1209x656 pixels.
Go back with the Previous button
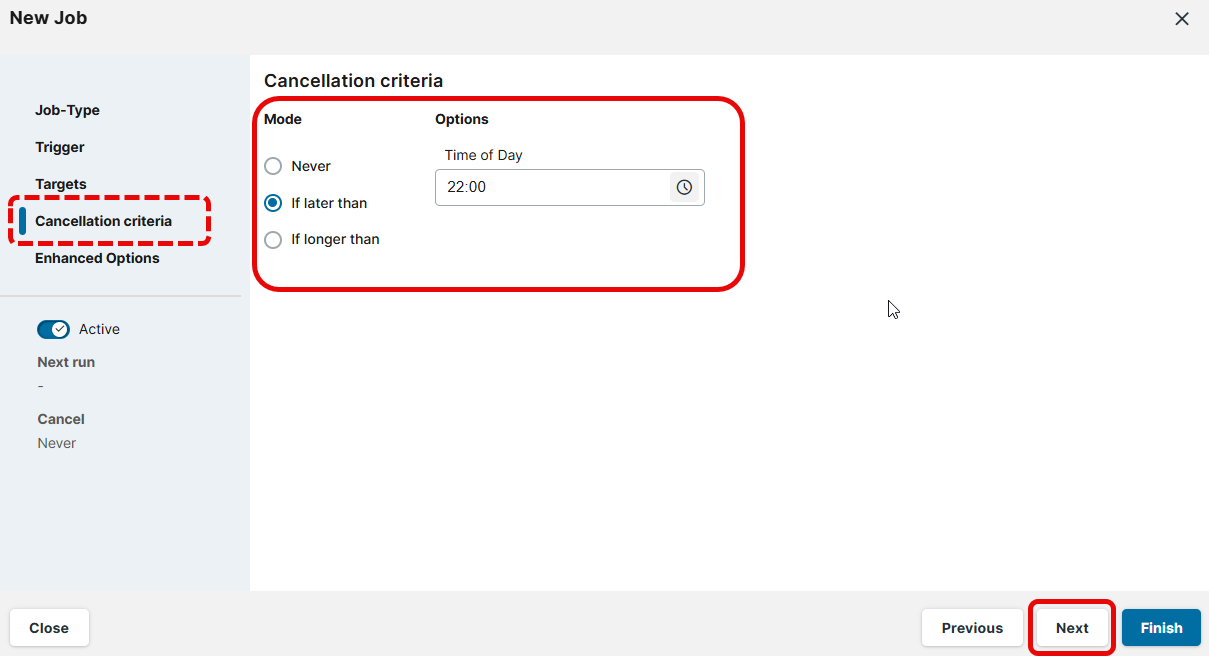[971, 628]
